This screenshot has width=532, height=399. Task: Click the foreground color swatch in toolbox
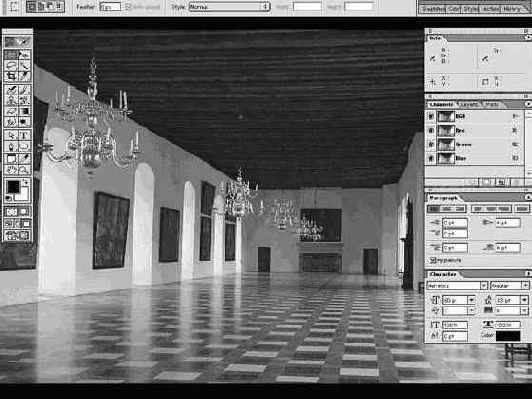point(14,187)
